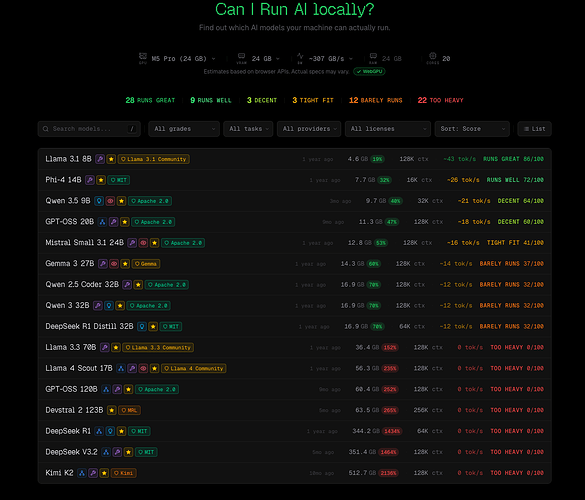Click the blue MoE icon on GPT-OSS 20B

102,222
